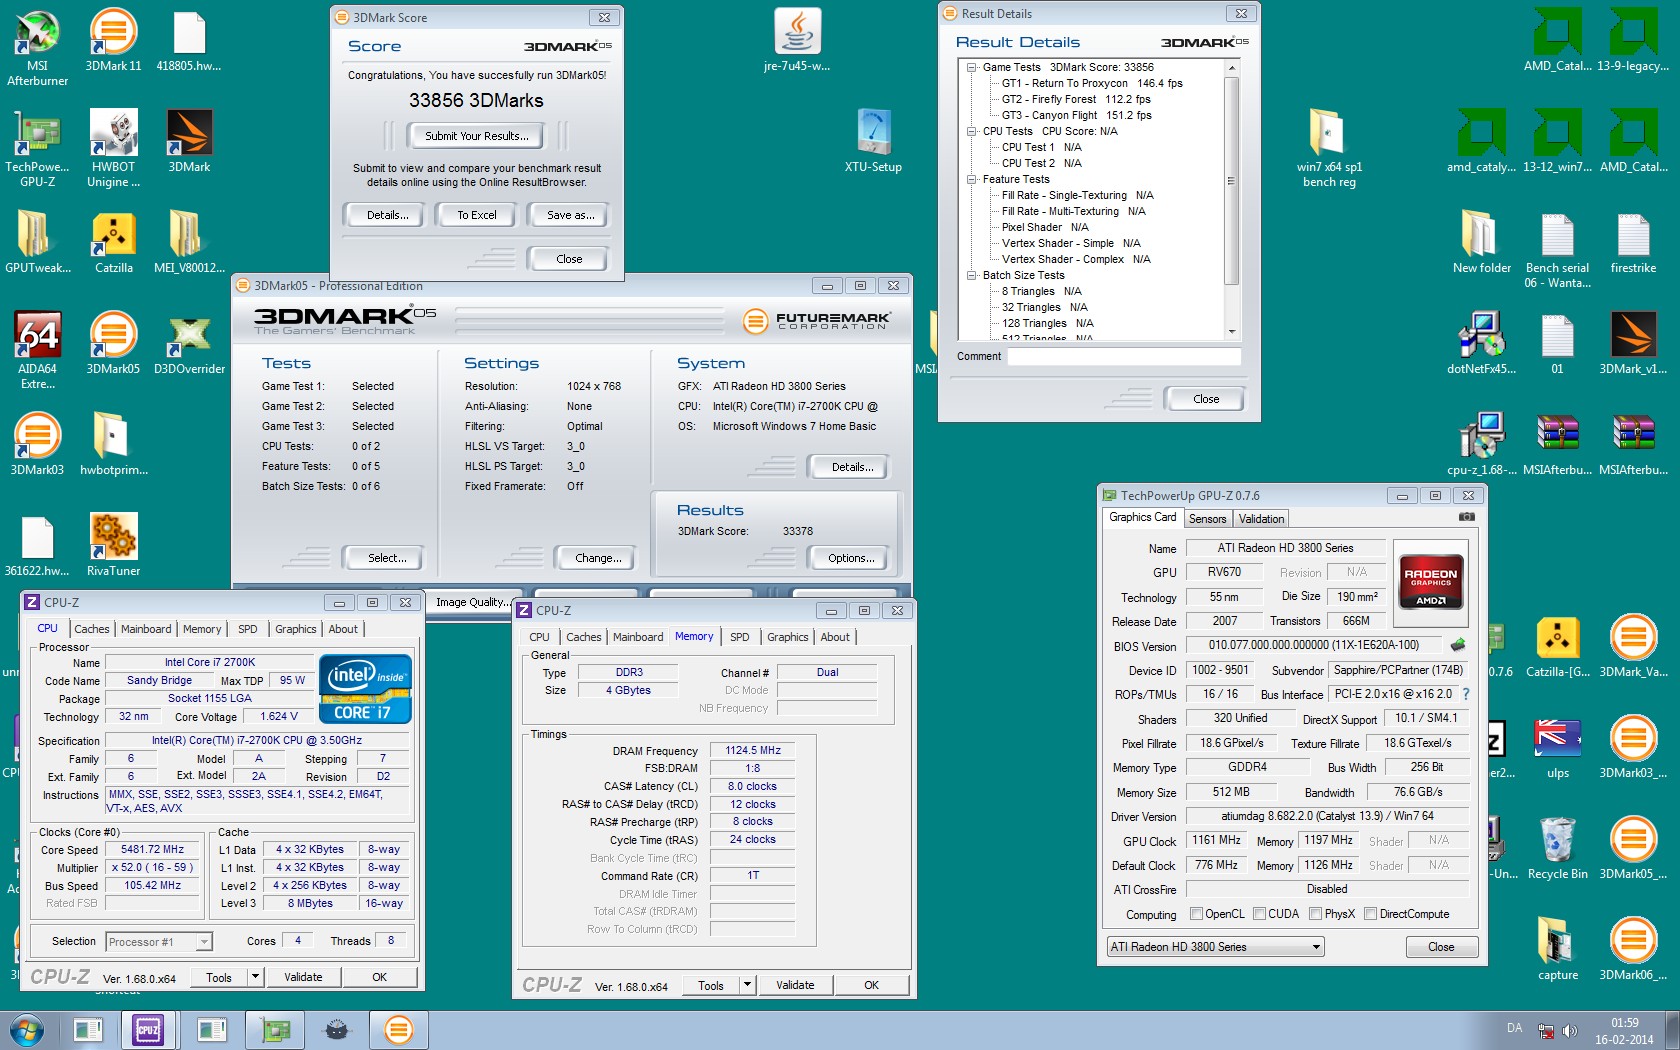Launch the 3DMark05 desktop shortcut
The height and width of the screenshot is (1050, 1680).
coord(113,343)
